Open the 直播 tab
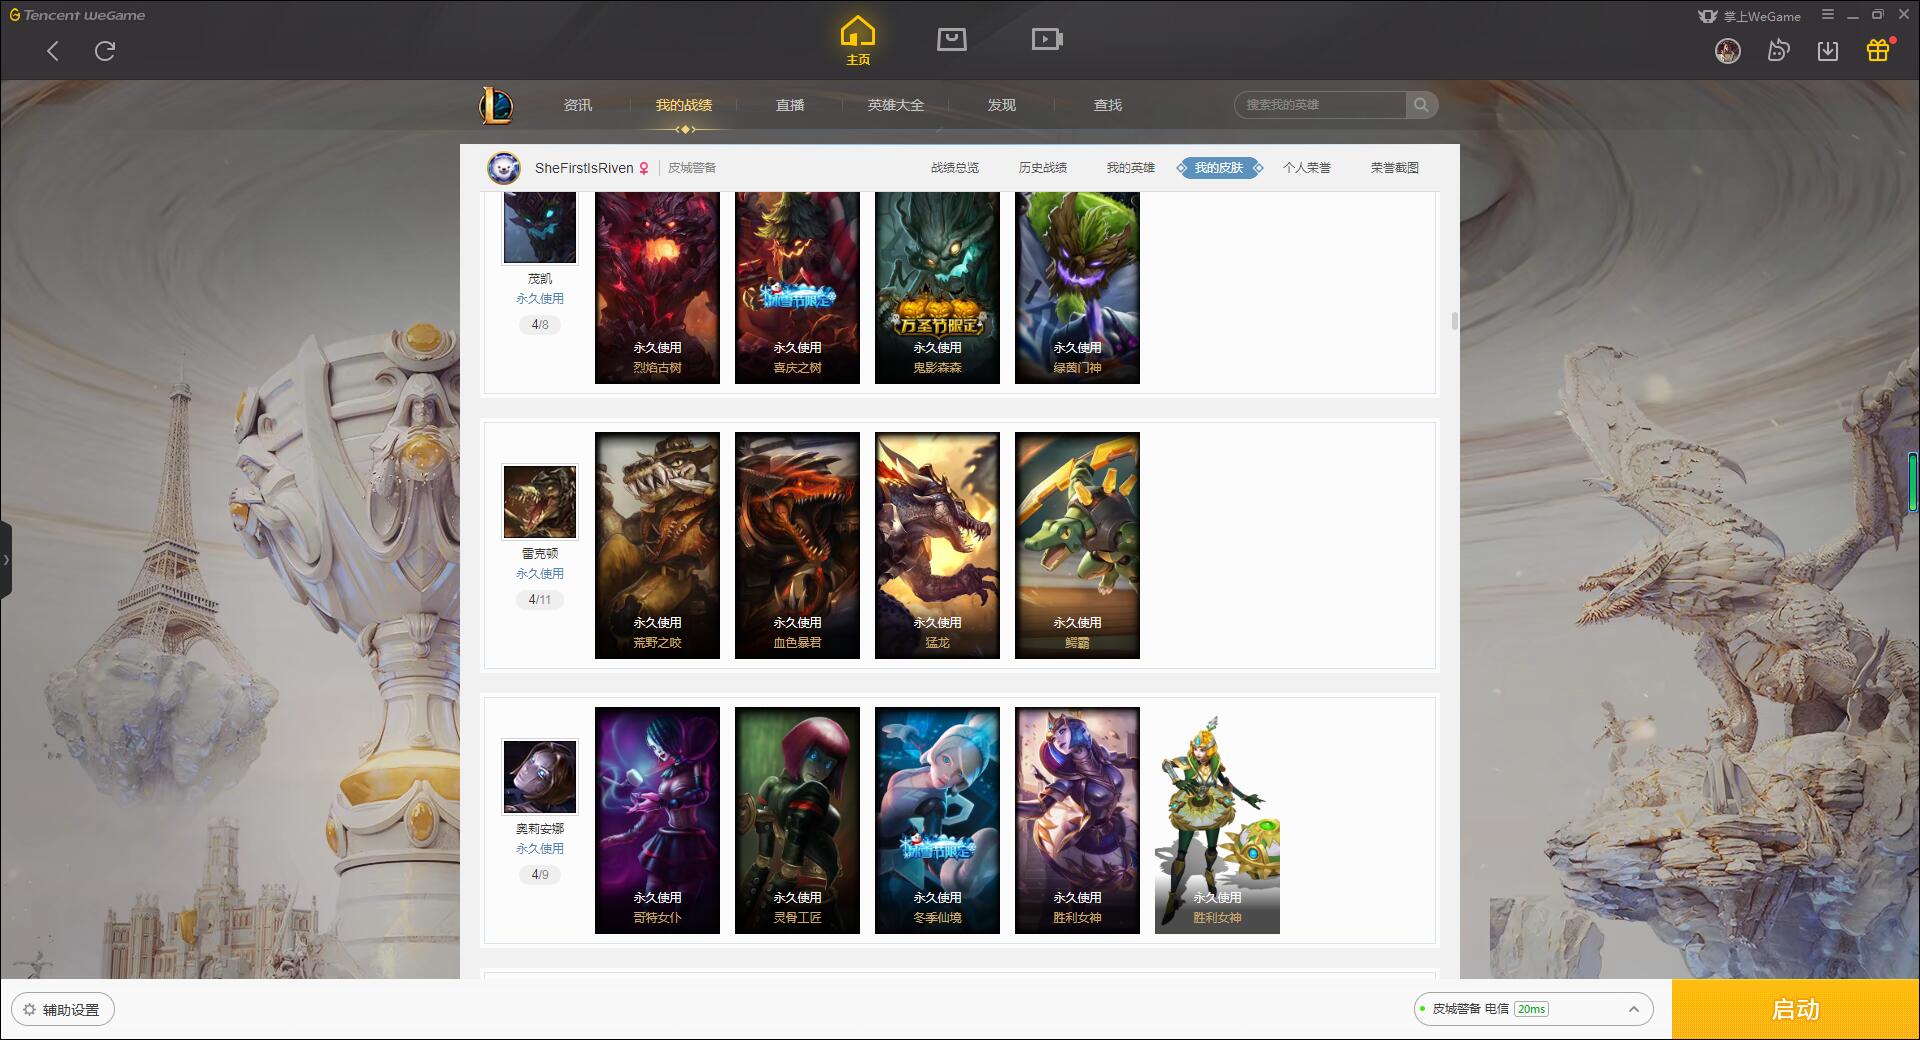1920x1040 pixels. click(790, 105)
